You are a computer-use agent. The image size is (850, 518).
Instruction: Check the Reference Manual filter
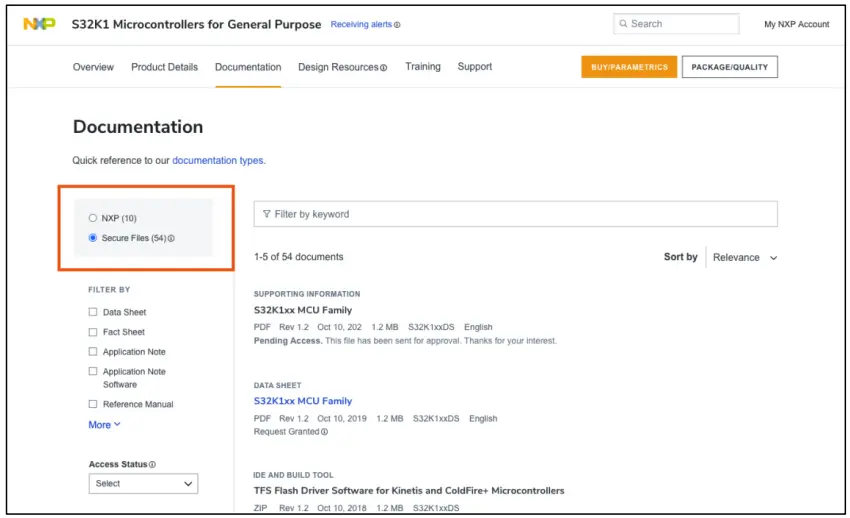click(93, 404)
